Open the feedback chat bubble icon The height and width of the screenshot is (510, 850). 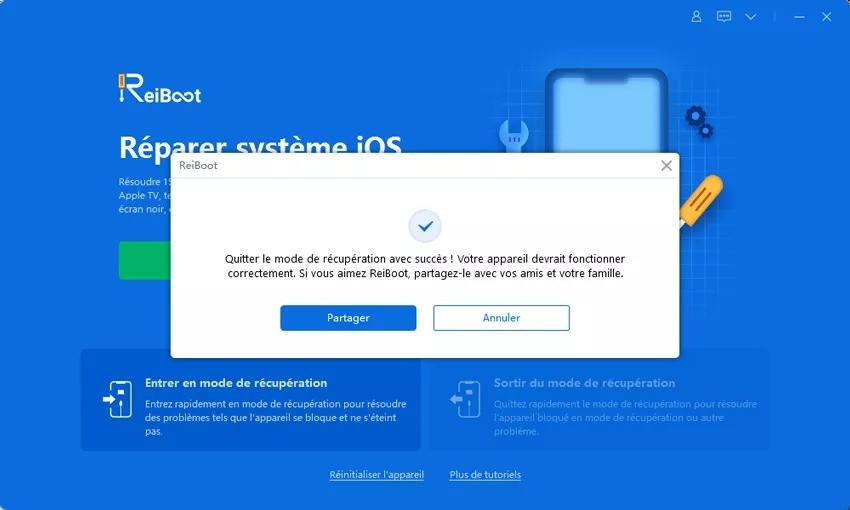coord(724,17)
